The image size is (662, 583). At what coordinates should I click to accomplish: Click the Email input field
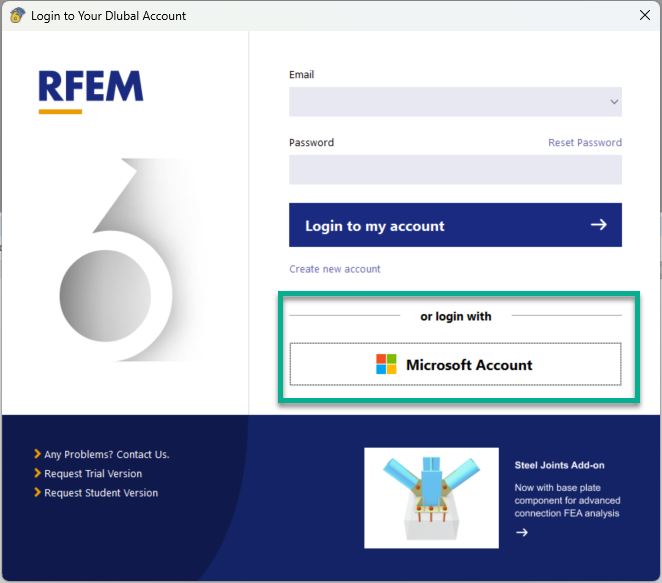pos(455,102)
